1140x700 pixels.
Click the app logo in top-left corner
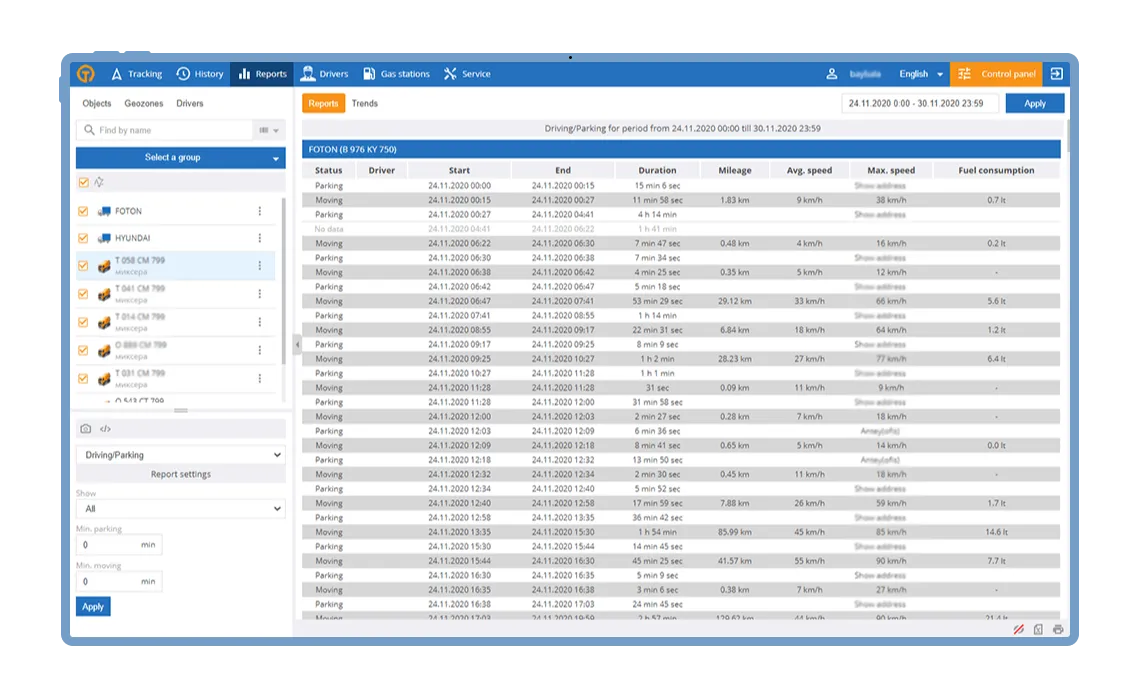86,74
